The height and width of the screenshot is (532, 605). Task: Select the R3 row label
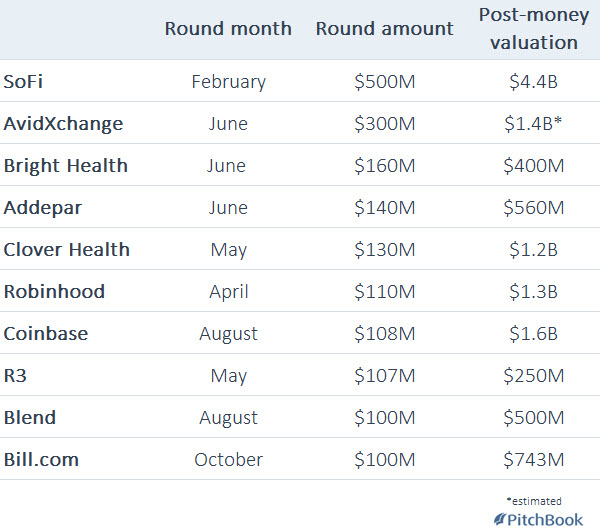[x=16, y=376]
